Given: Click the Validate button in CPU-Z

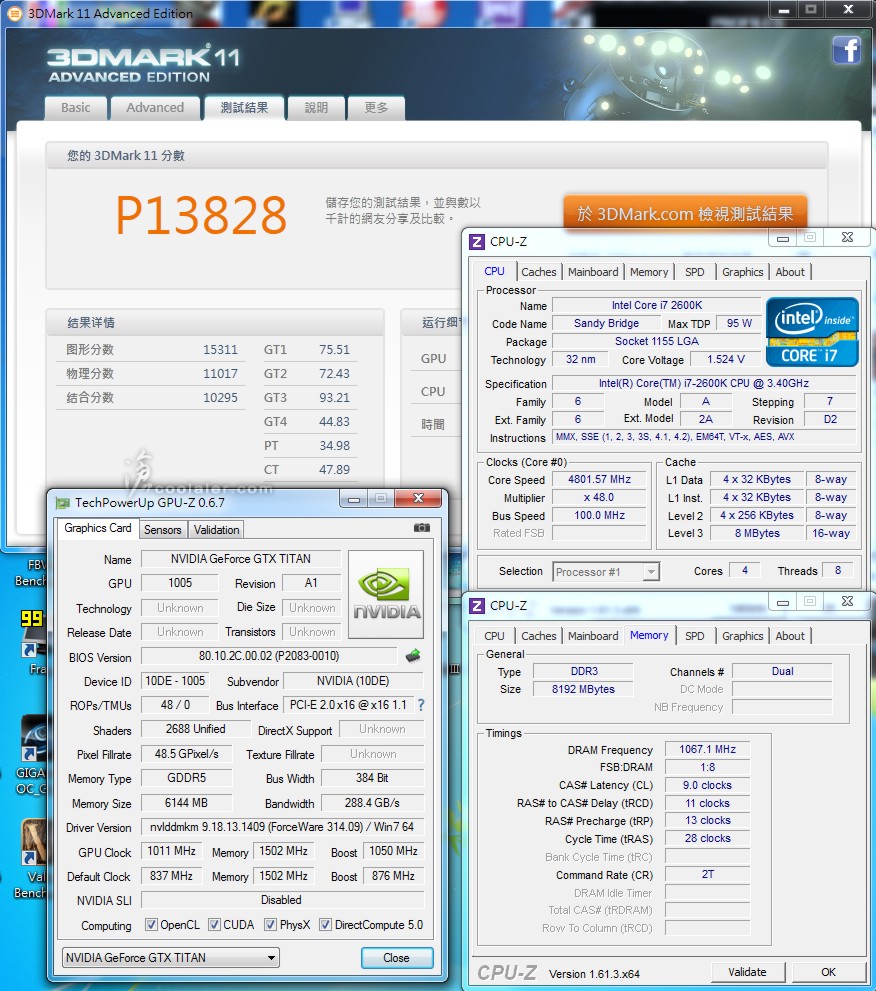Looking at the screenshot, I should point(747,972).
